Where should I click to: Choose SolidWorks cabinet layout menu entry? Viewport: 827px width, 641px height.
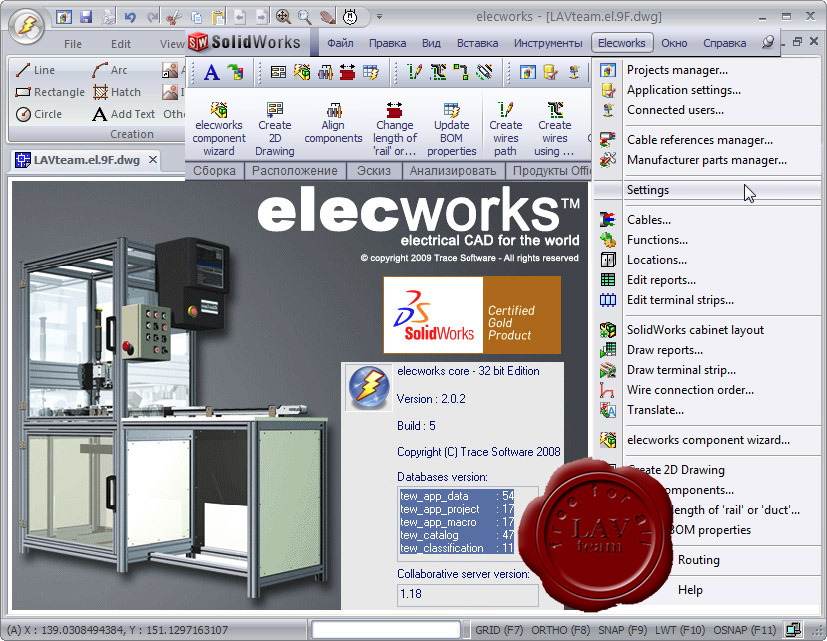[x=707, y=330]
